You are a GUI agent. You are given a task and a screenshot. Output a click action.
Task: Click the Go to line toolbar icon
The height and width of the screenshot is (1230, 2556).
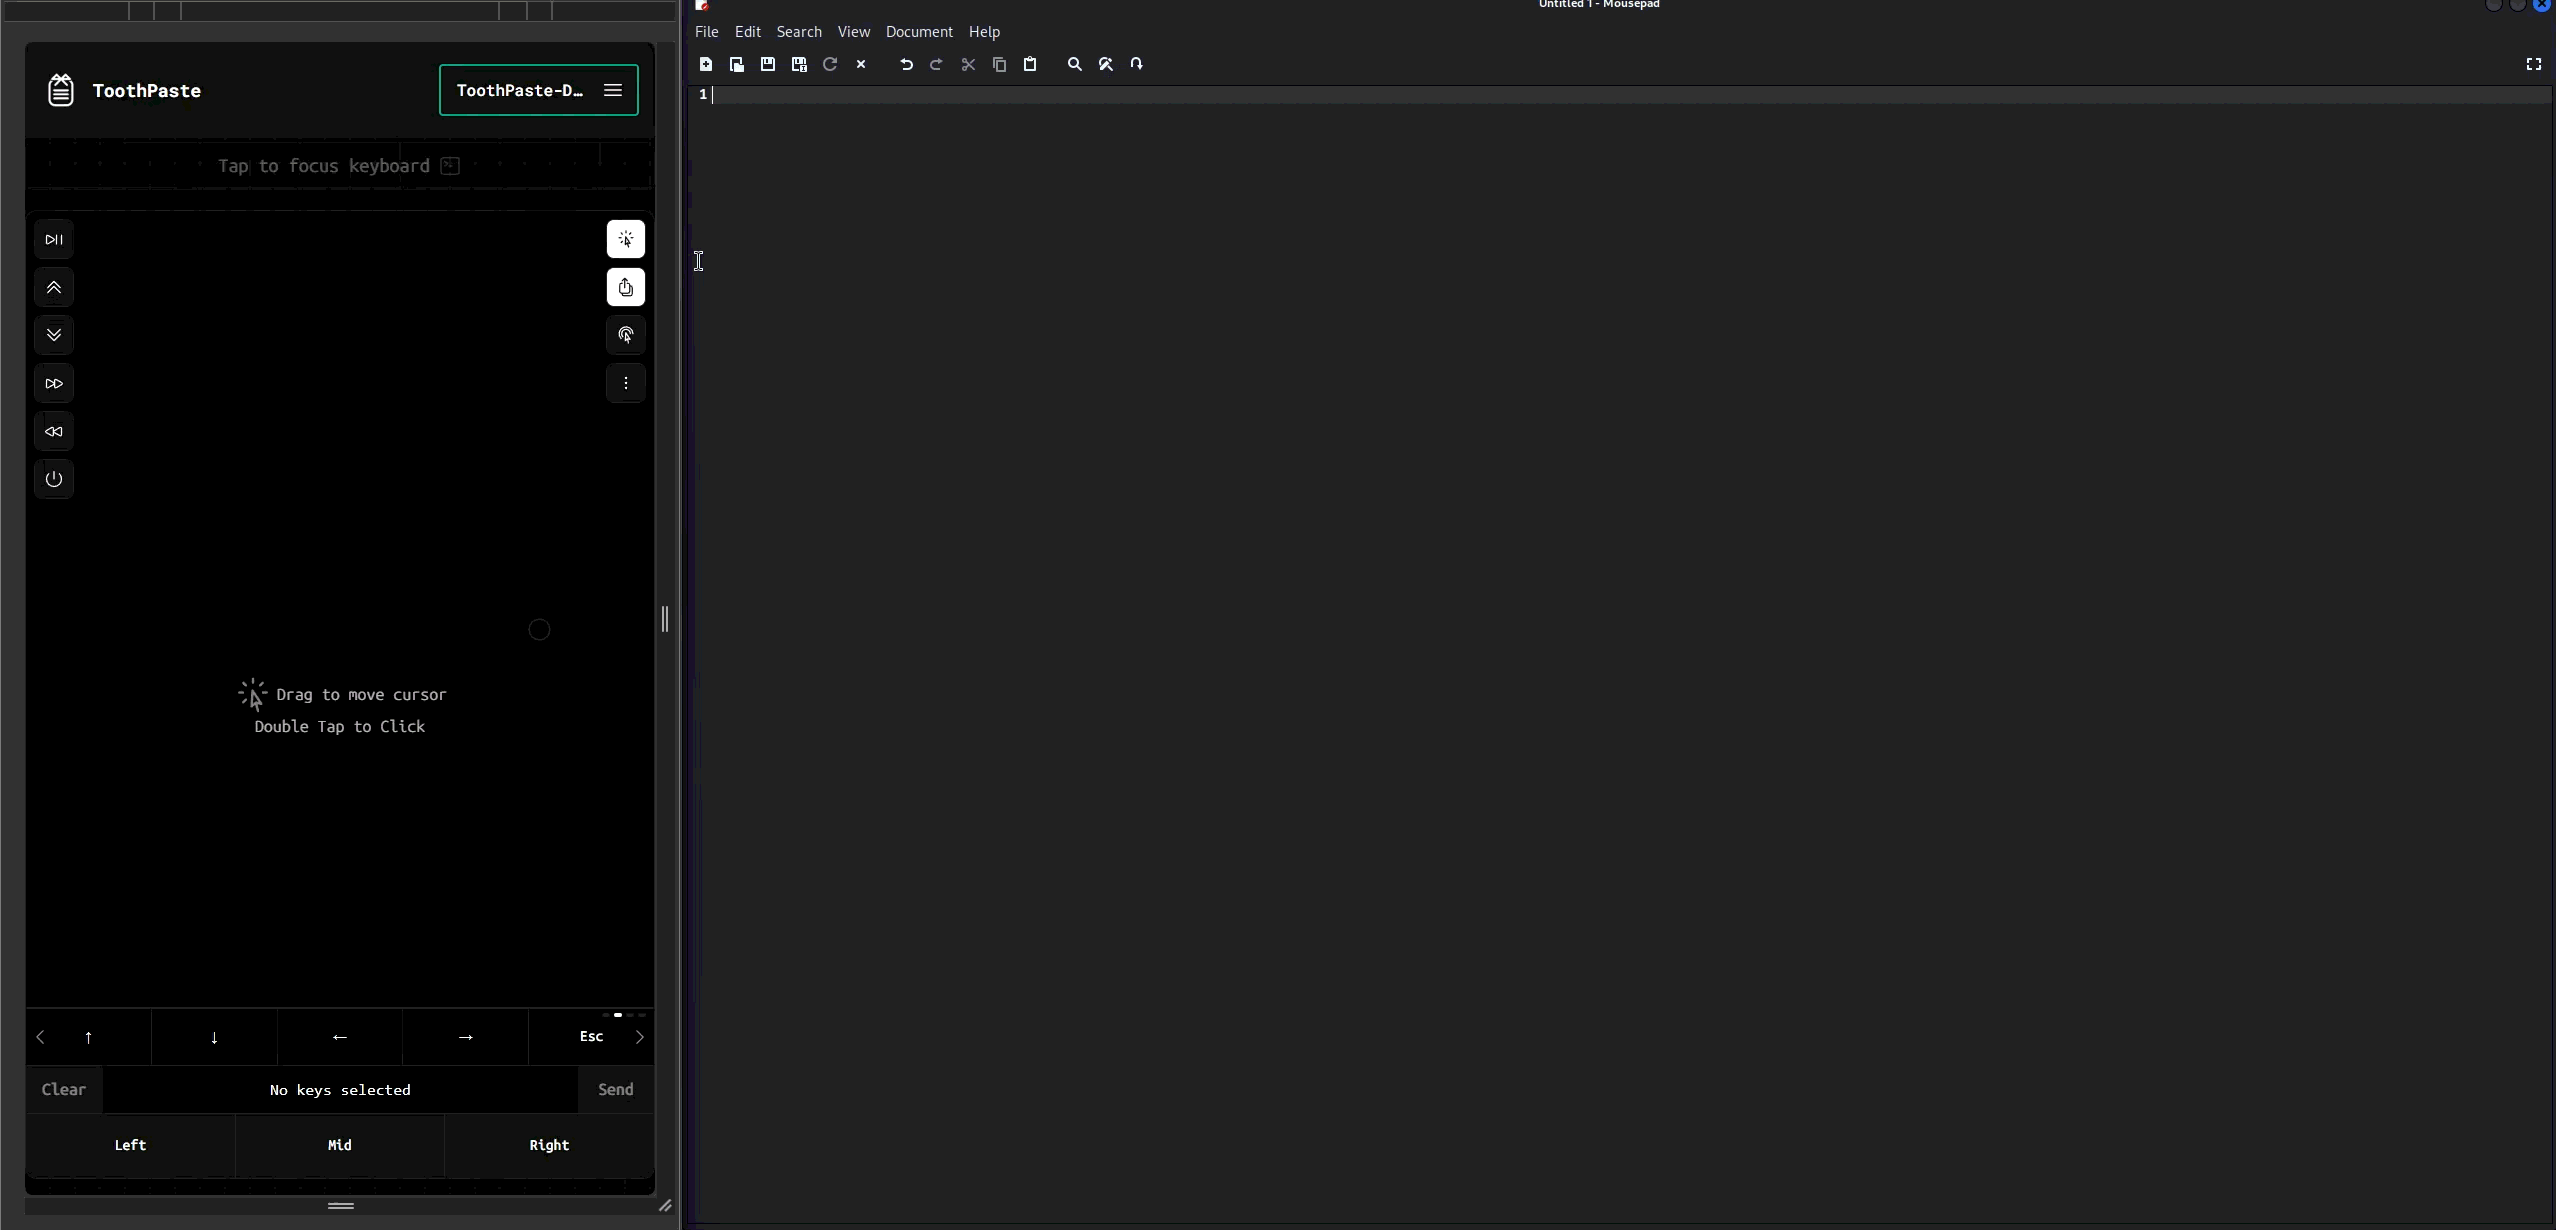coord(1137,64)
